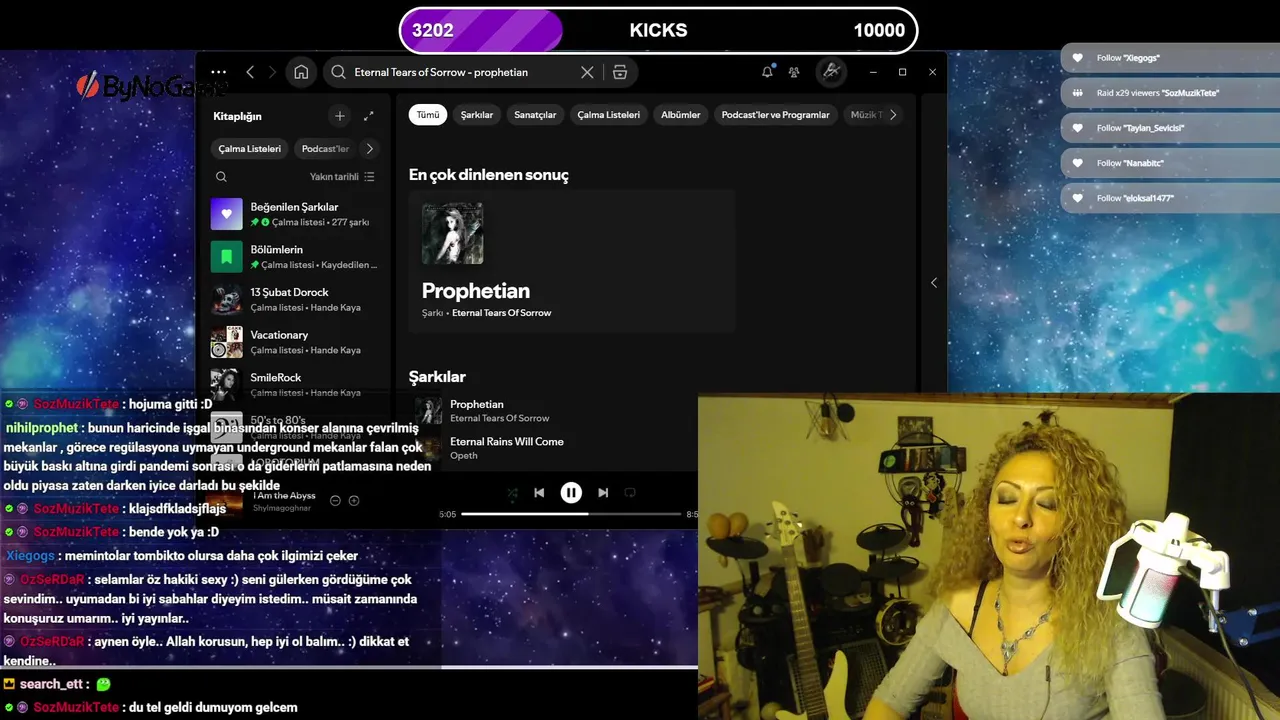Viewport: 1280px width, 720px height.
Task: Select Podcast'ler ve Programlar filter chip
Action: point(776,115)
